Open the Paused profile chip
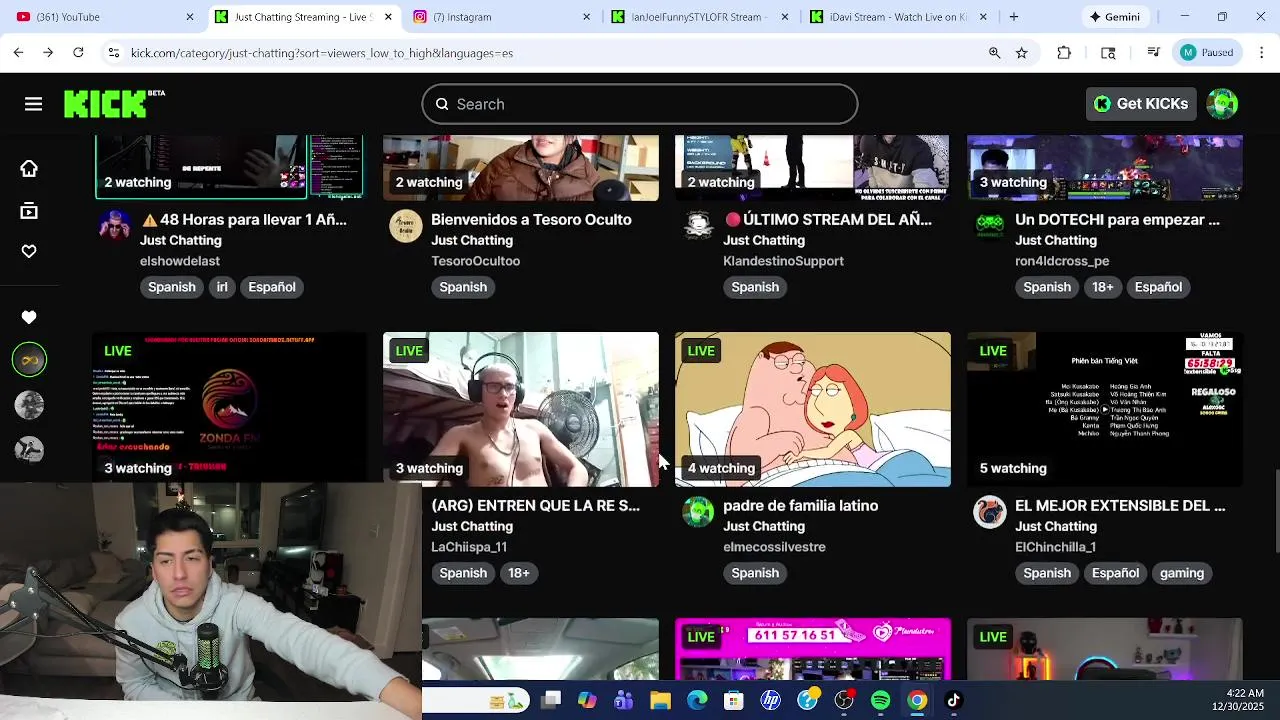This screenshot has width=1280, height=720. 1207,53
